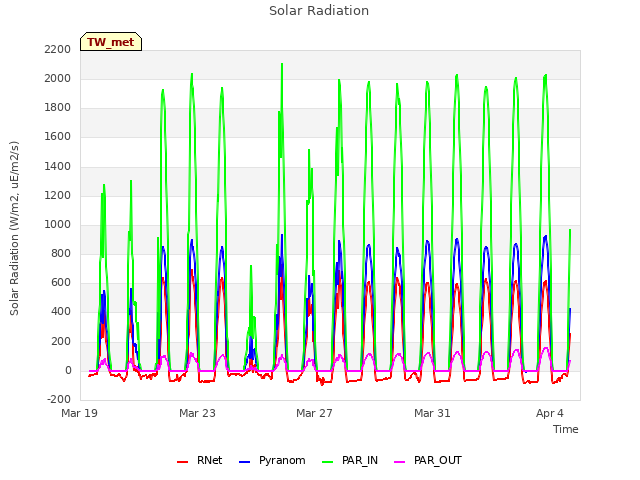Toggle the Pyranom series in legend
Viewport: 640px width, 480px height.
[x=272, y=460]
